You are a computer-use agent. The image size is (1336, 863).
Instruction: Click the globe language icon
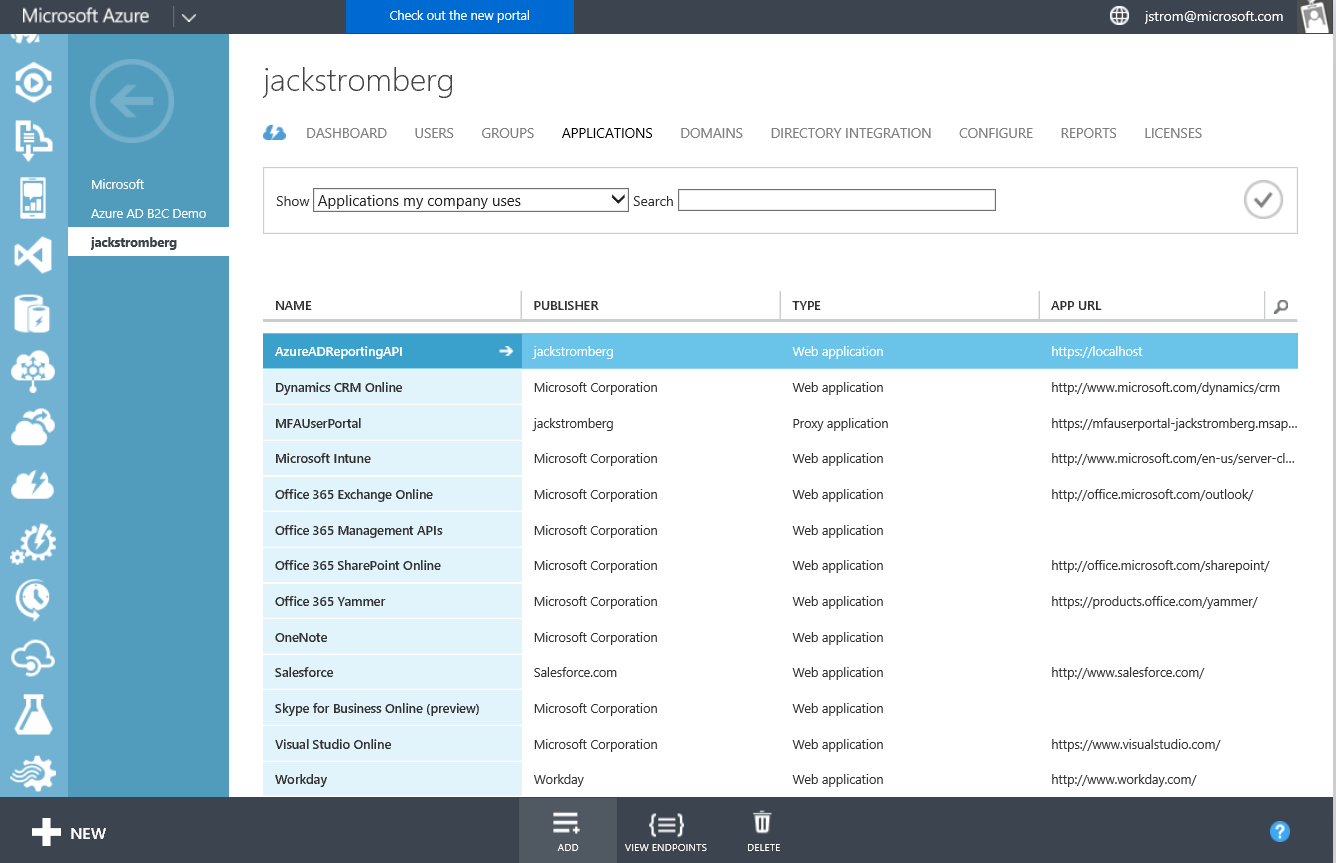1119,16
